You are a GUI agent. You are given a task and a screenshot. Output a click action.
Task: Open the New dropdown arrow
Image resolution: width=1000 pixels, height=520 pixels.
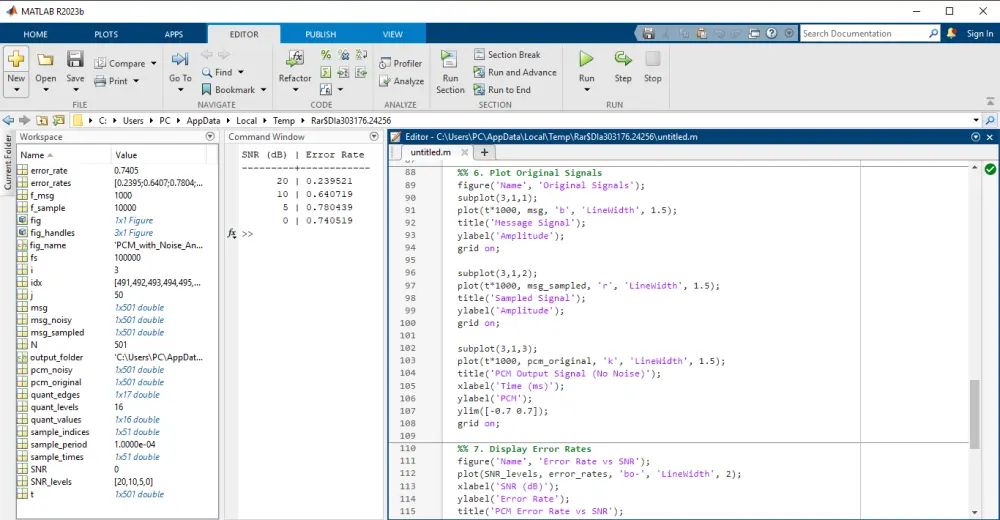[16, 90]
